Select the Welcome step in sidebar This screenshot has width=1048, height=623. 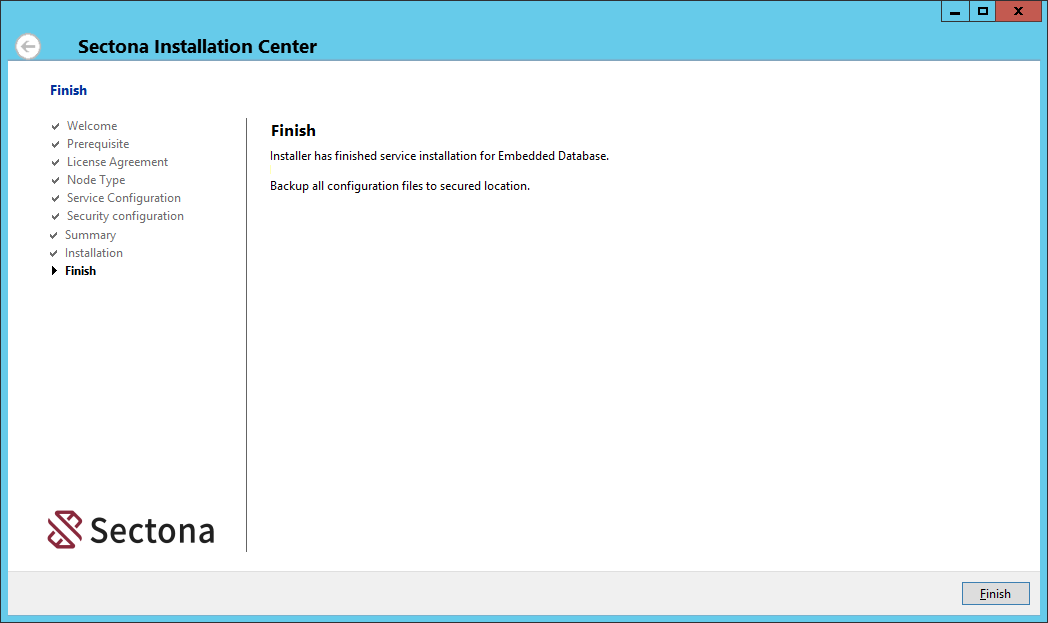pyautogui.click(x=92, y=126)
